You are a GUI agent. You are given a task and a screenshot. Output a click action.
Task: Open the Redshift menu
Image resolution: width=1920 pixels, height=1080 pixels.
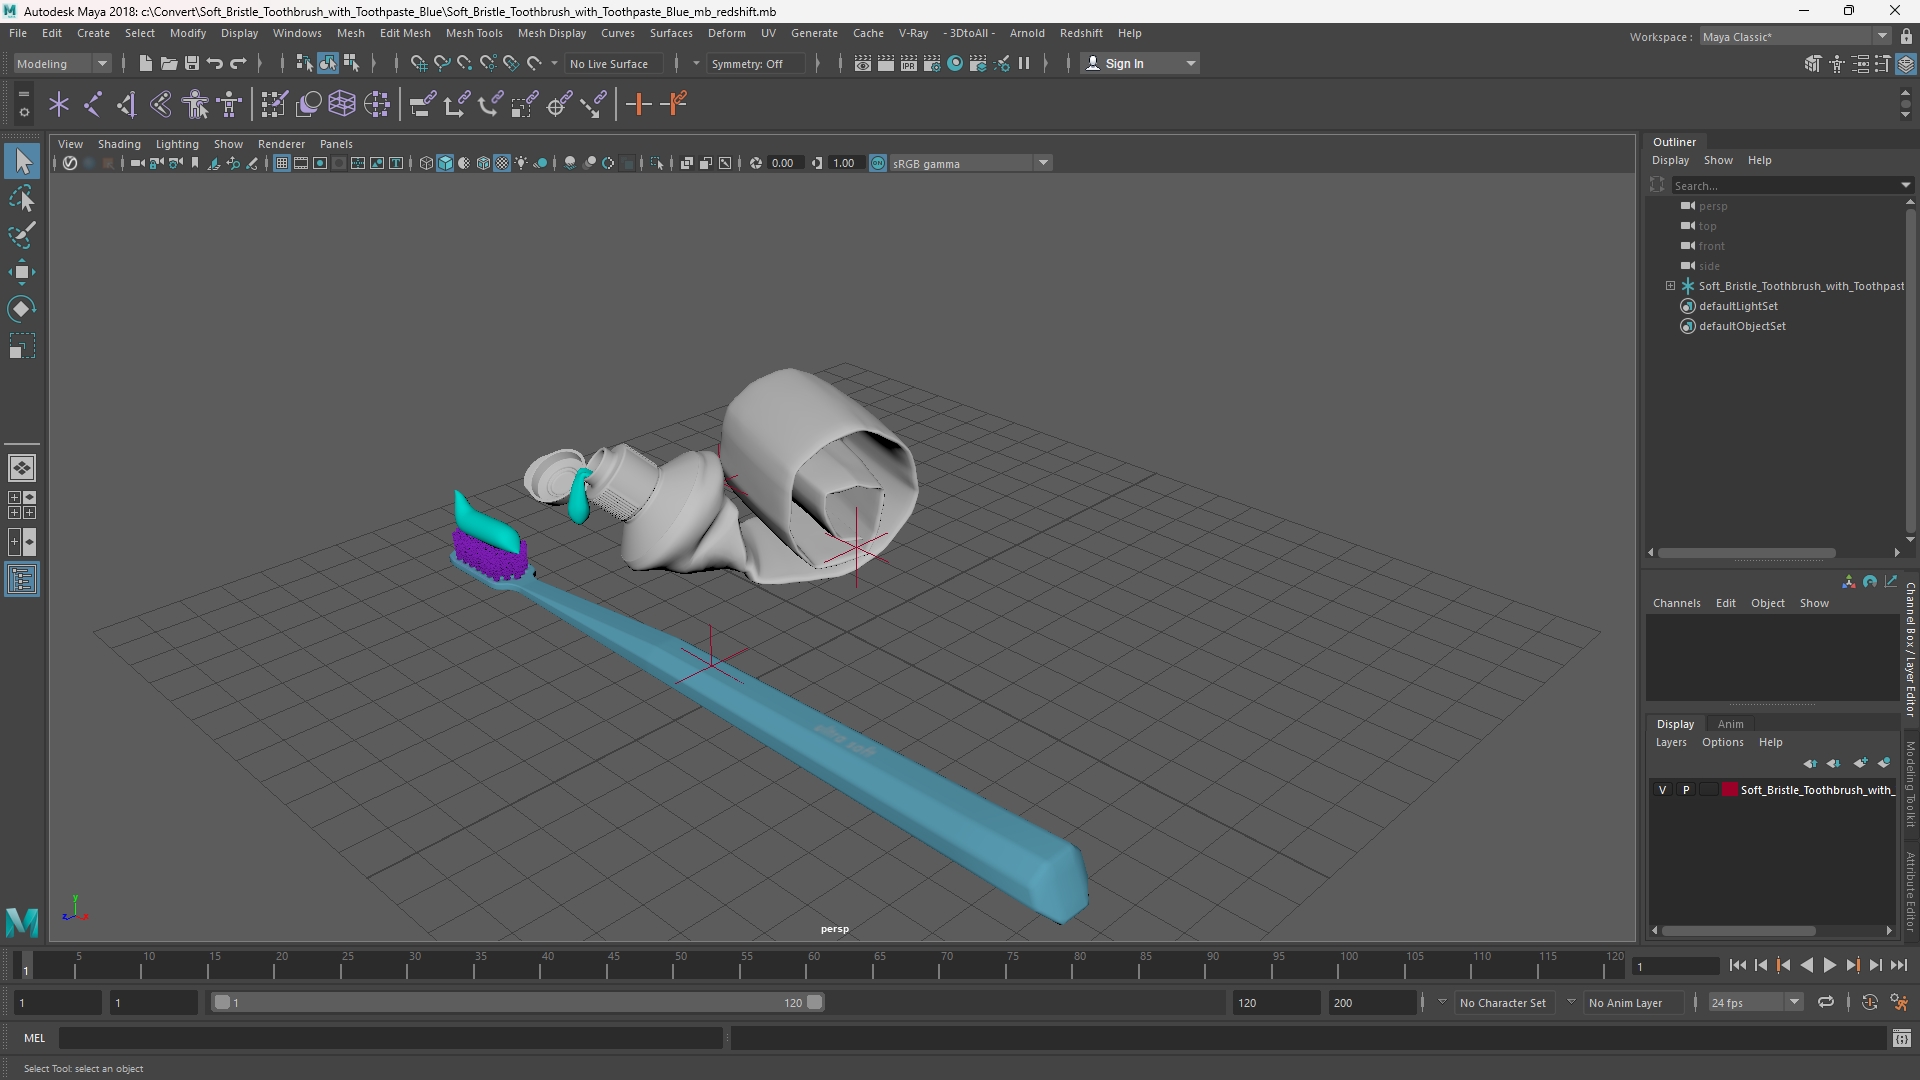pyautogui.click(x=1081, y=33)
